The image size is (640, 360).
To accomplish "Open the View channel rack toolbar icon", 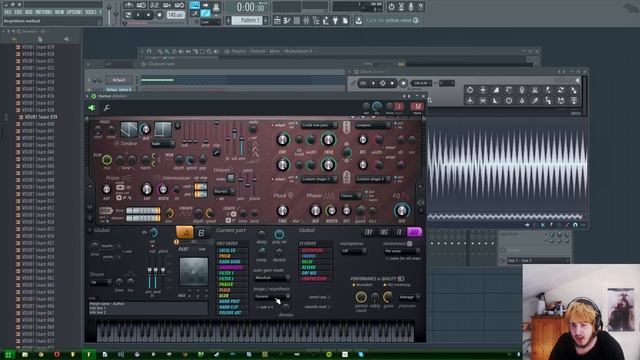I will [x=297, y=20].
